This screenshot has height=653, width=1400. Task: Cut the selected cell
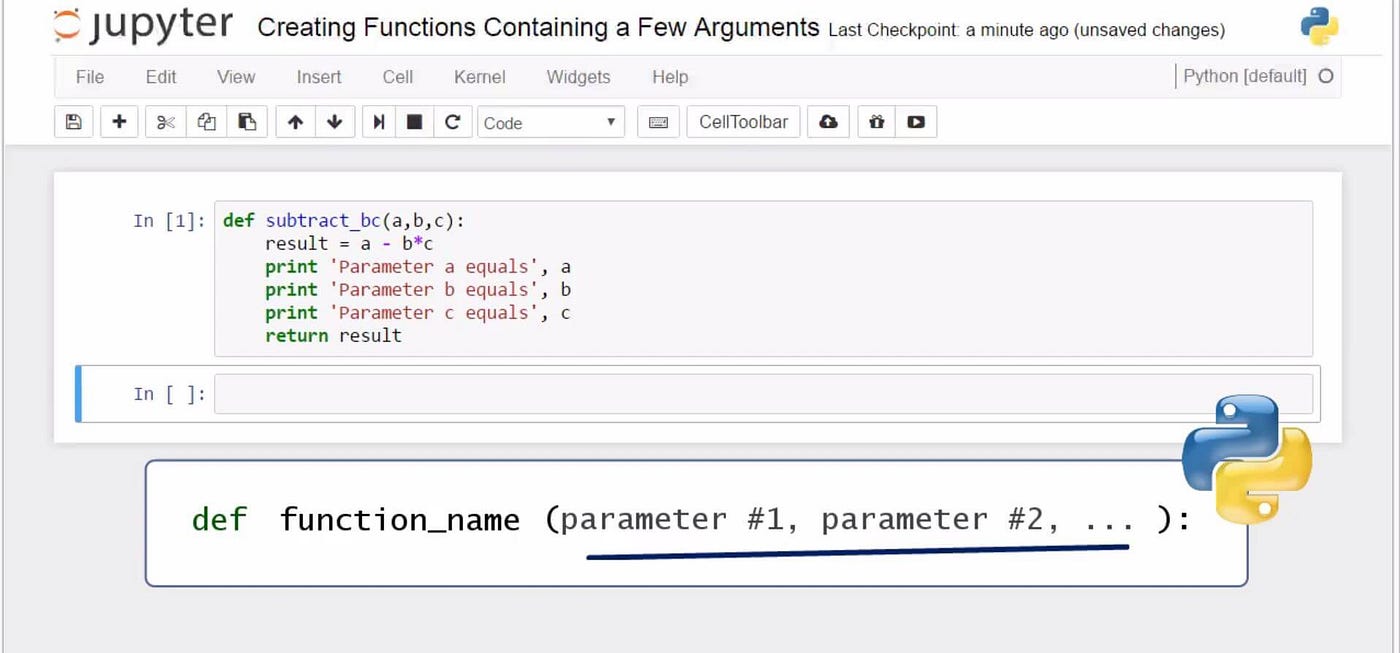[165, 121]
